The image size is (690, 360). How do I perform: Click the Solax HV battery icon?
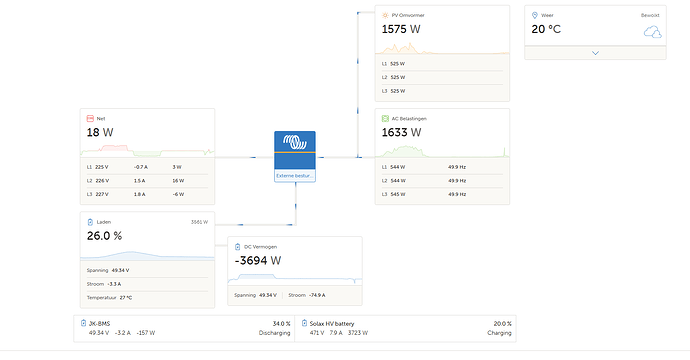304,323
